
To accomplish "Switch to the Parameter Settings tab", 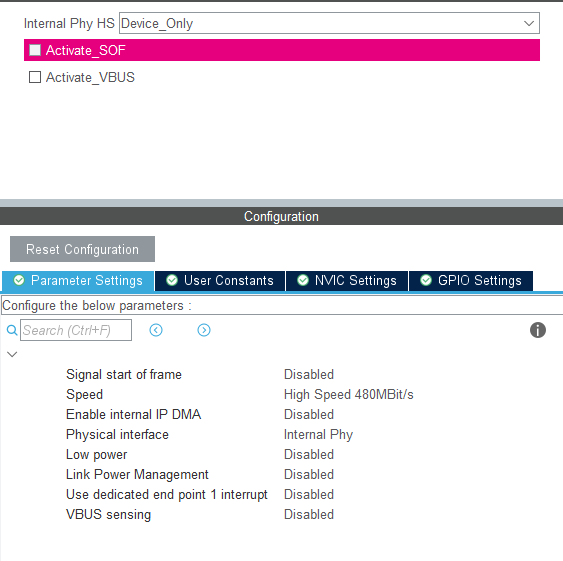I will pos(78,280).
